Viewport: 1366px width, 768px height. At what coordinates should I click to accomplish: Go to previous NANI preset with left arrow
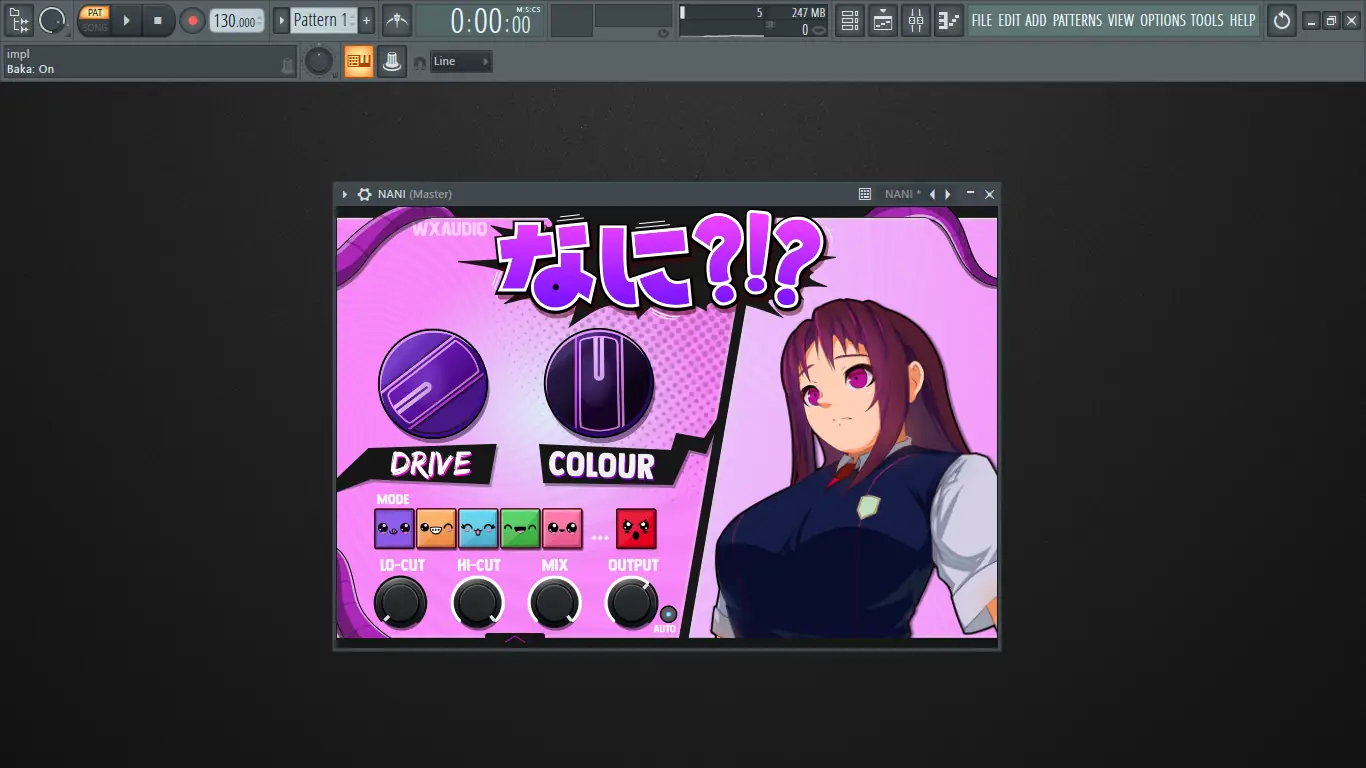932,194
